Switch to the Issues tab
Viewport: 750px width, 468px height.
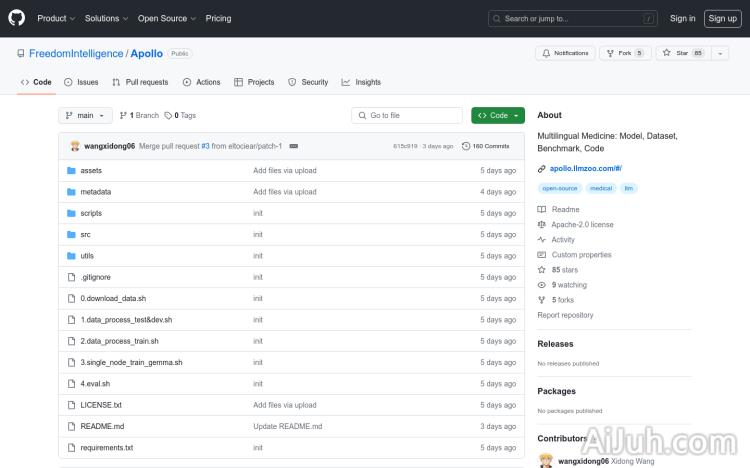coord(81,82)
